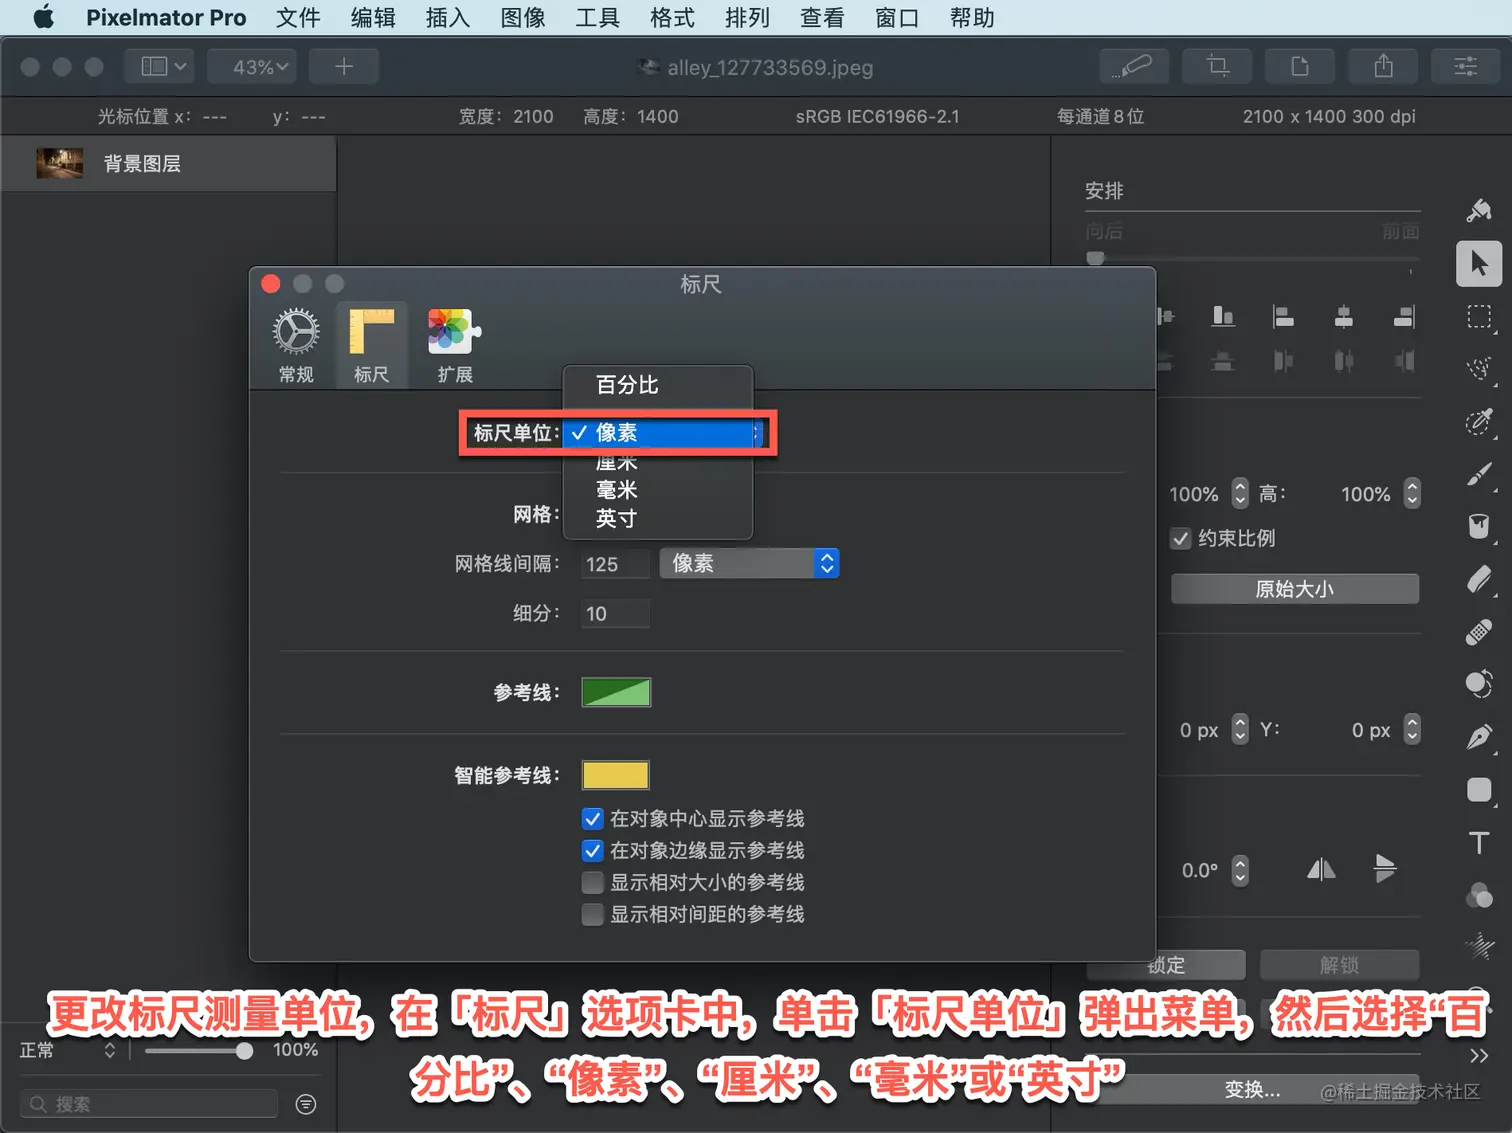Choose 像素 in ruler units menu
The image size is (1512, 1133).
point(657,433)
